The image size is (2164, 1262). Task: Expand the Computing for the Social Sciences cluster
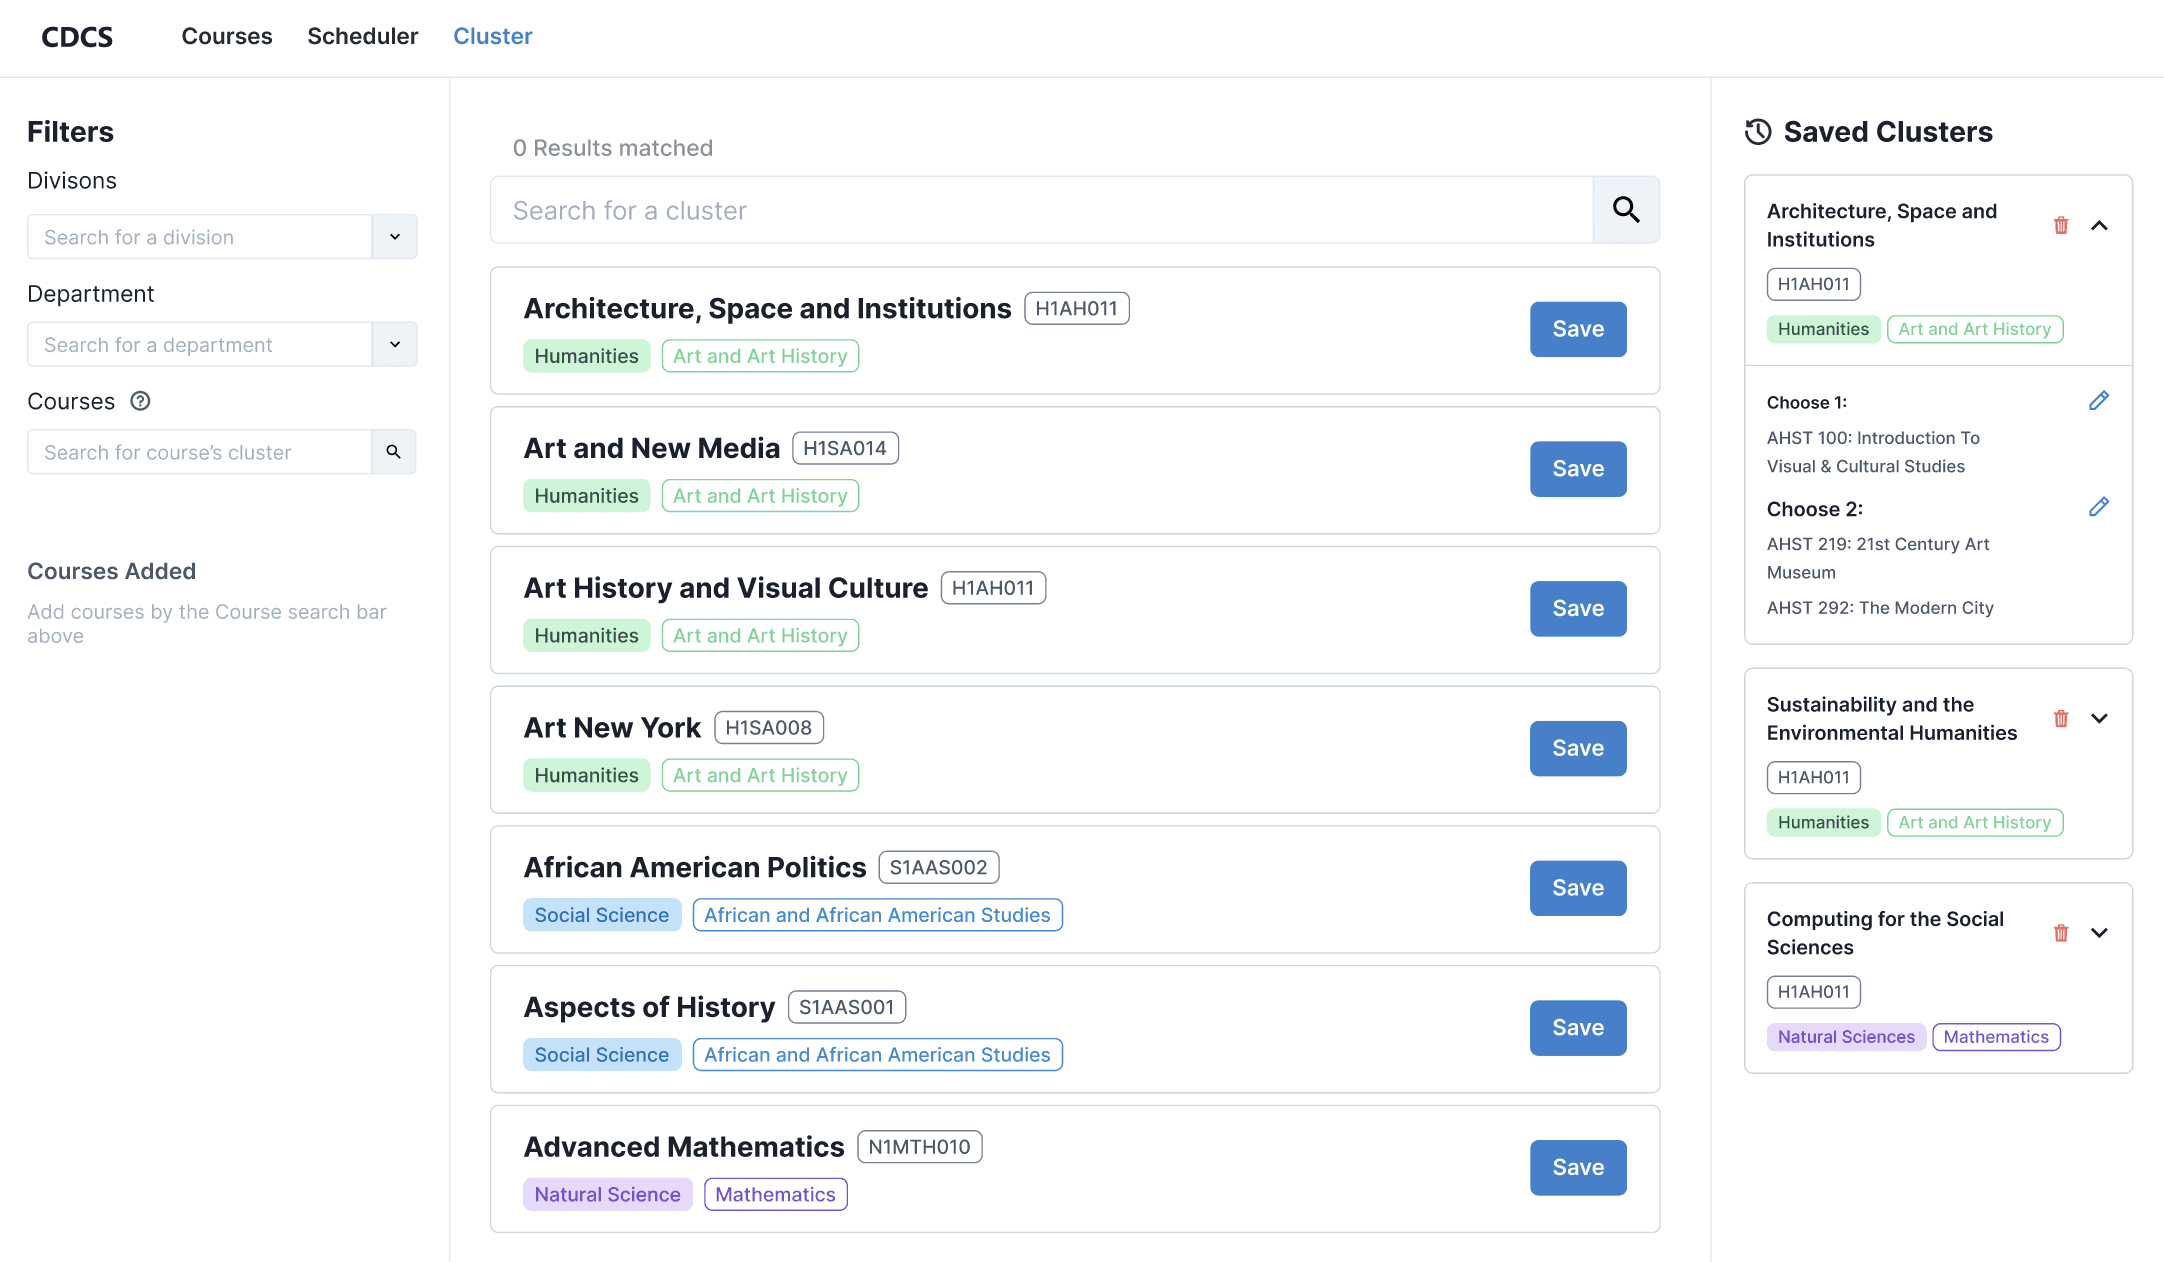coord(2100,933)
